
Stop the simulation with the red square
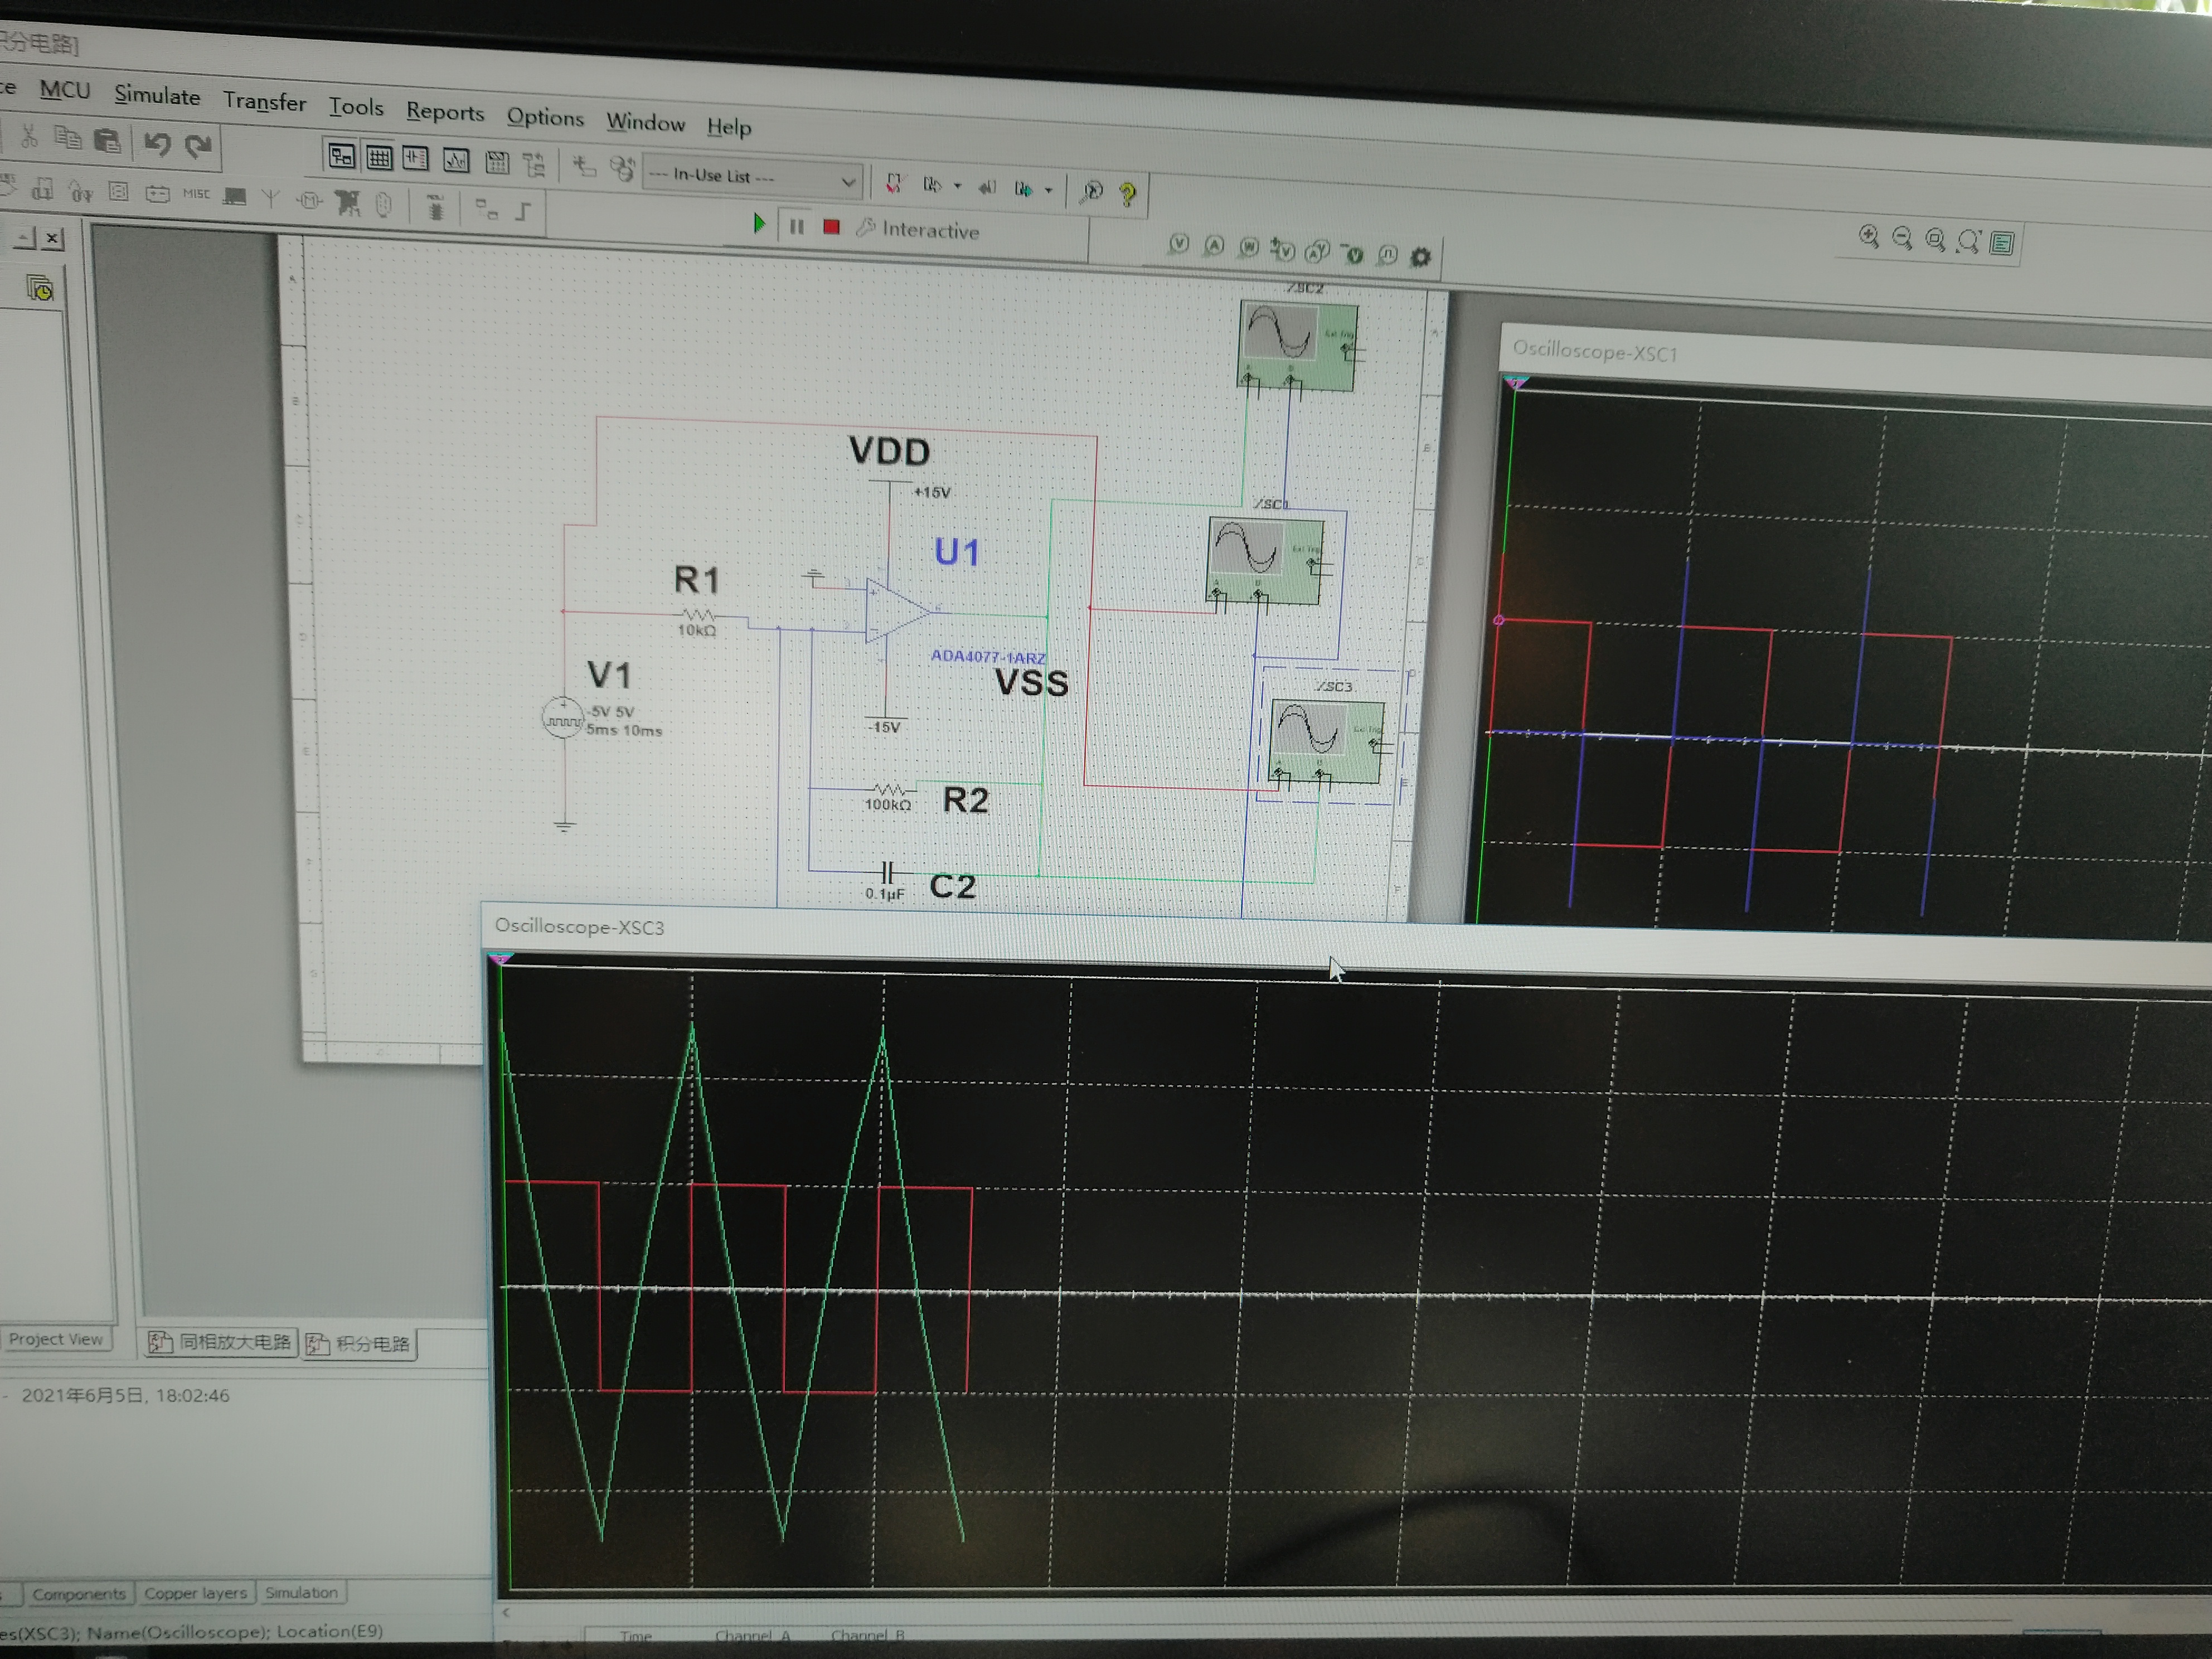(831, 227)
